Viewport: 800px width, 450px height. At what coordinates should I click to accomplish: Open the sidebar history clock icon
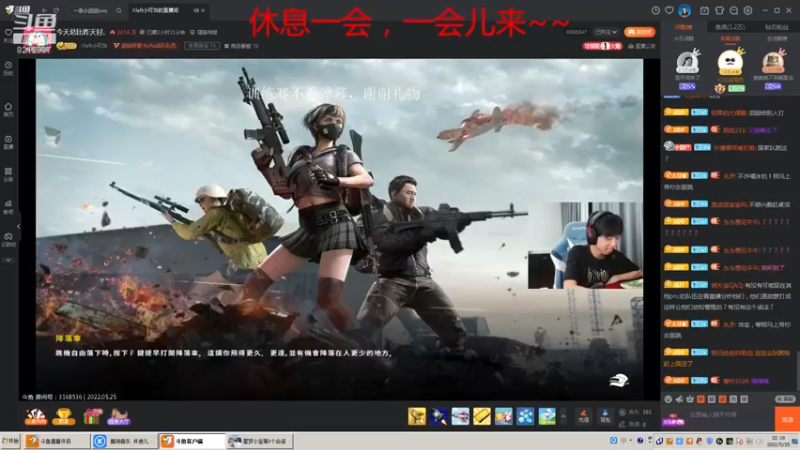pos(8,68)
